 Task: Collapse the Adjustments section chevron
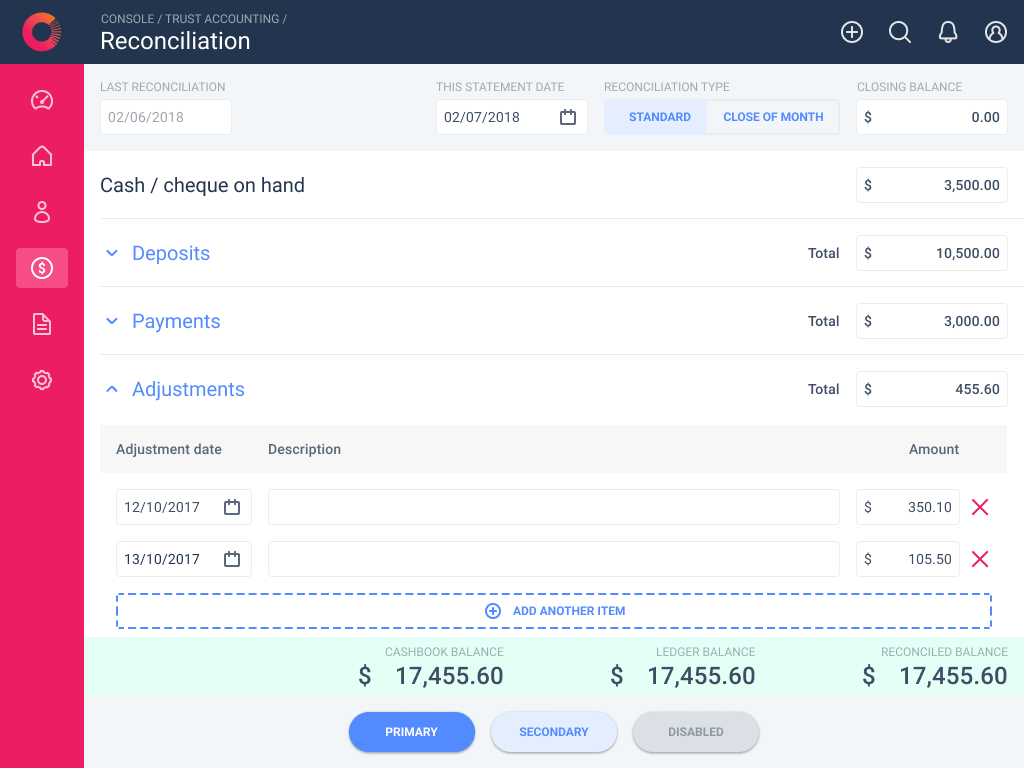pos(112,389)
